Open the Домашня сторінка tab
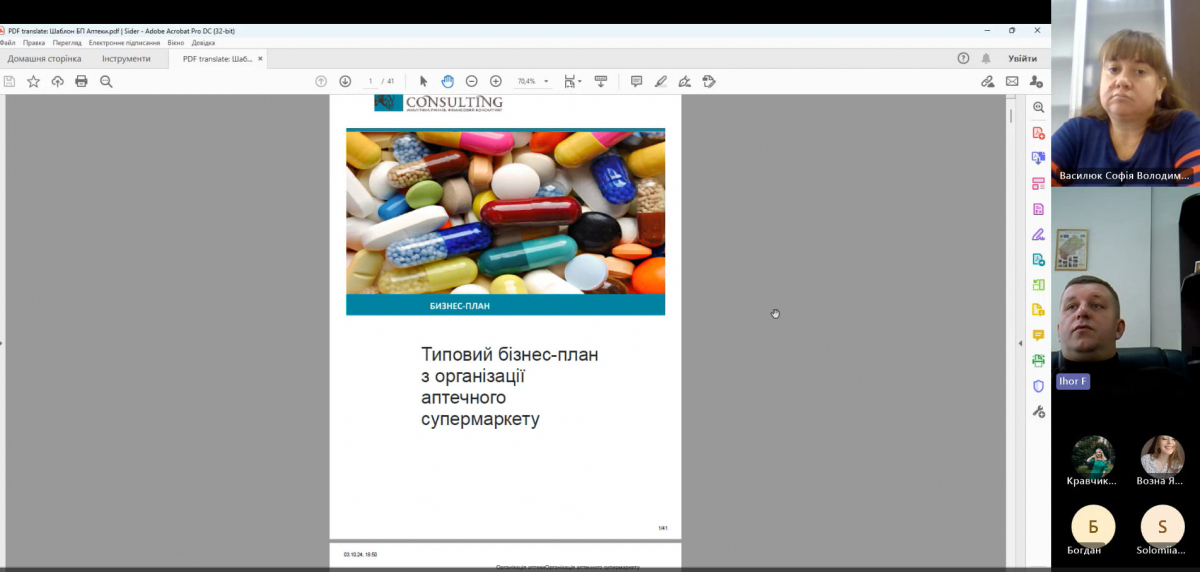The image size is (1200, 572). pyautogui.click(x=44, y=59)
